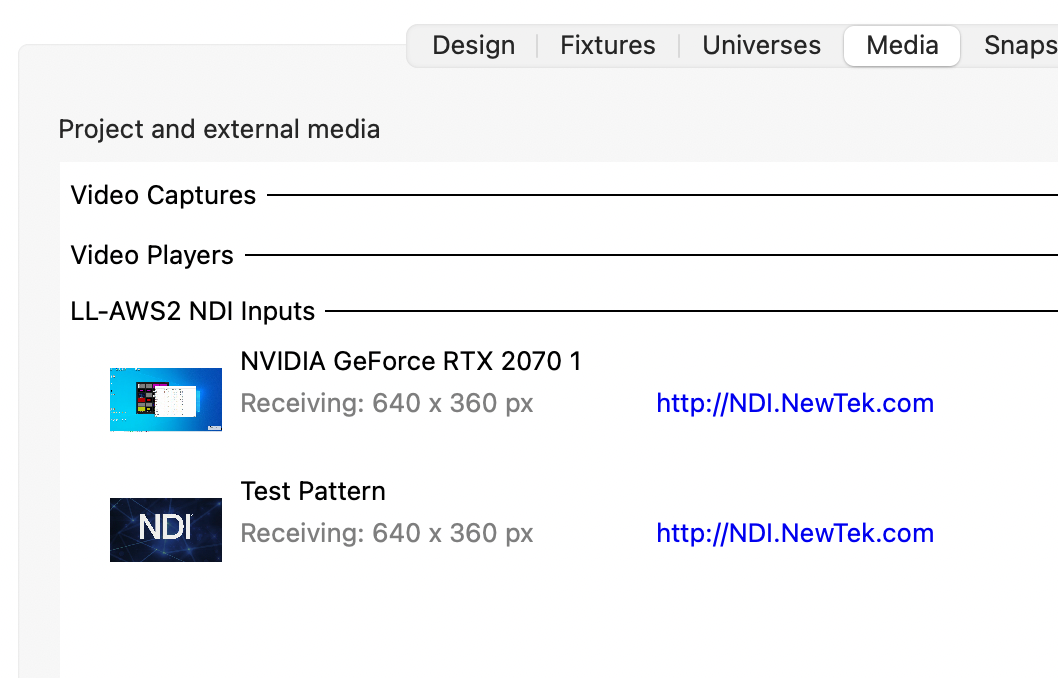Click the NVIDIA GeForce desktop preview thumbnail
Viewport: 1058px width, 678px height.
tap(166, 400)
